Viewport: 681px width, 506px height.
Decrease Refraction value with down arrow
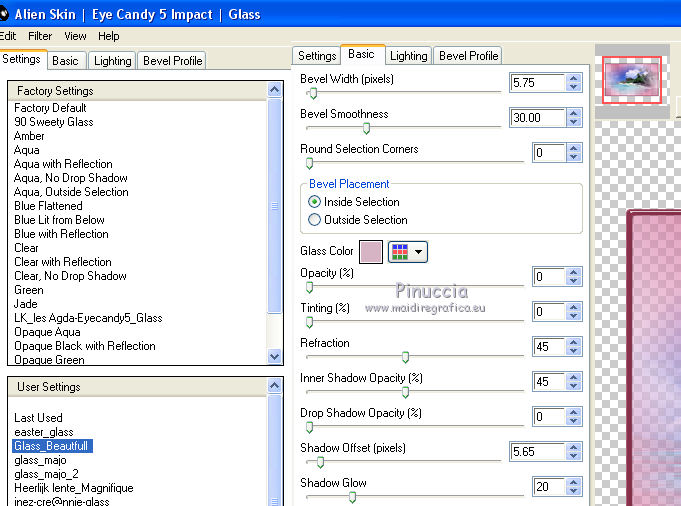574,351
